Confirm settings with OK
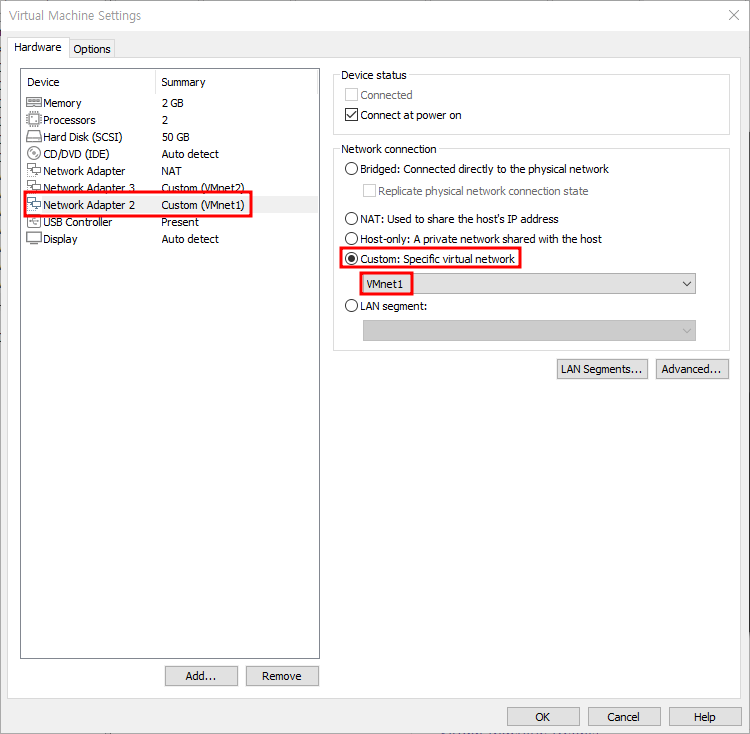Image resolution: width=750 pixels, height=734 pixels. pyautogui.click(x=543, y=717)
